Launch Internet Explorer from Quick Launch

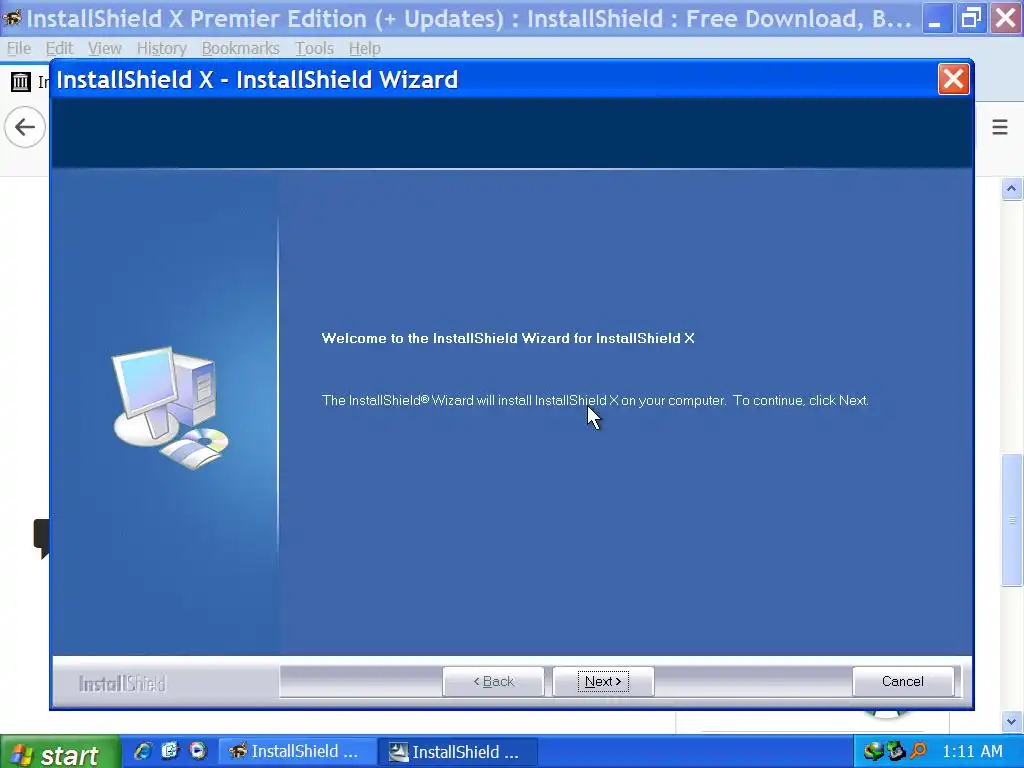tap(142, 751)
